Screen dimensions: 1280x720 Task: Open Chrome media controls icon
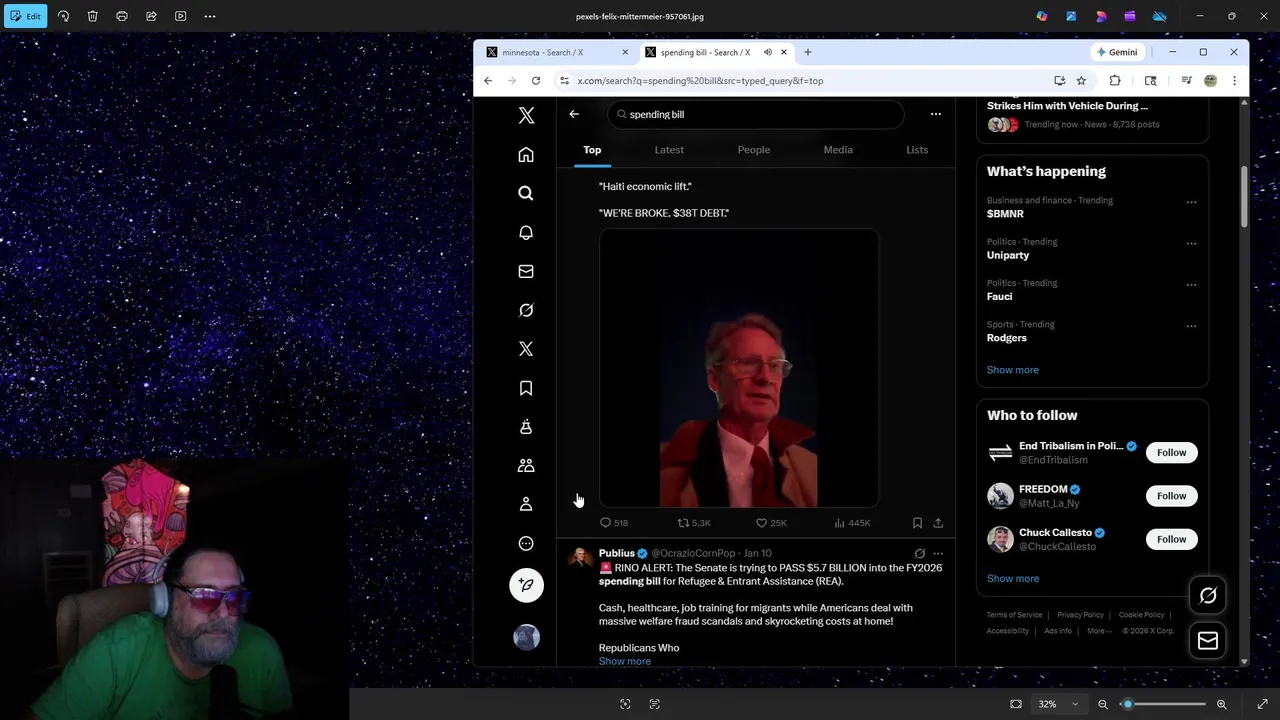[1186, 81]
